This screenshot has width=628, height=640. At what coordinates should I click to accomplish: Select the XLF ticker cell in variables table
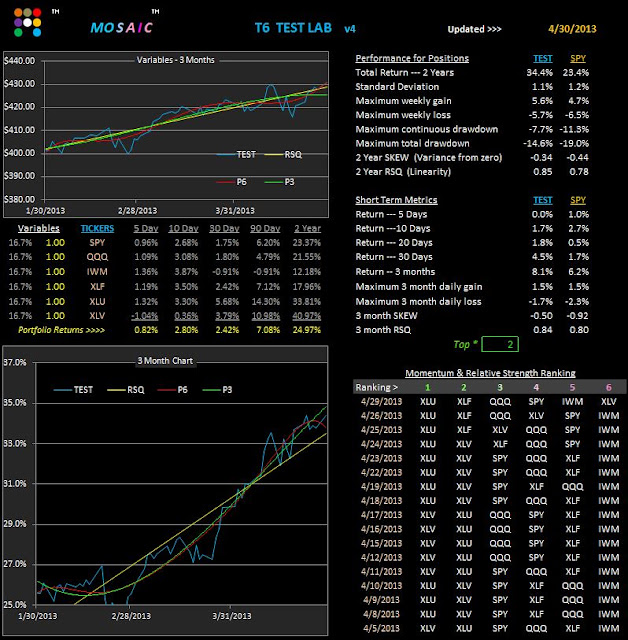97,287
